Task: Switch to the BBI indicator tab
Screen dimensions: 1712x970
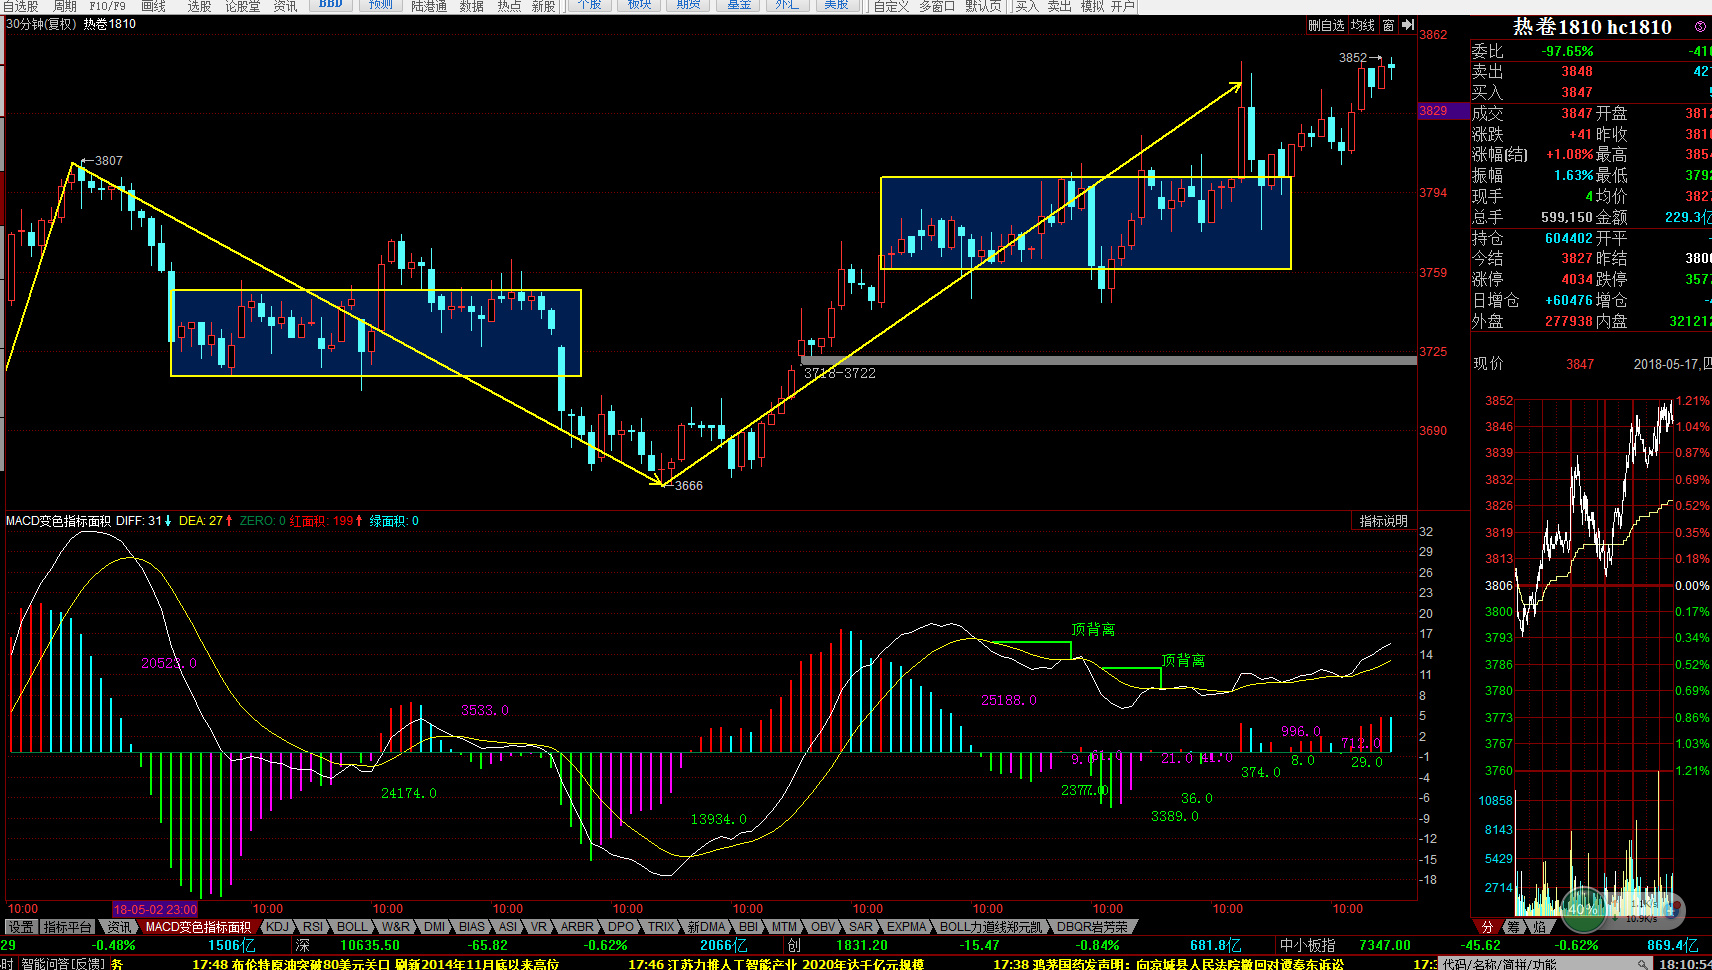Action: click(749, 927)
